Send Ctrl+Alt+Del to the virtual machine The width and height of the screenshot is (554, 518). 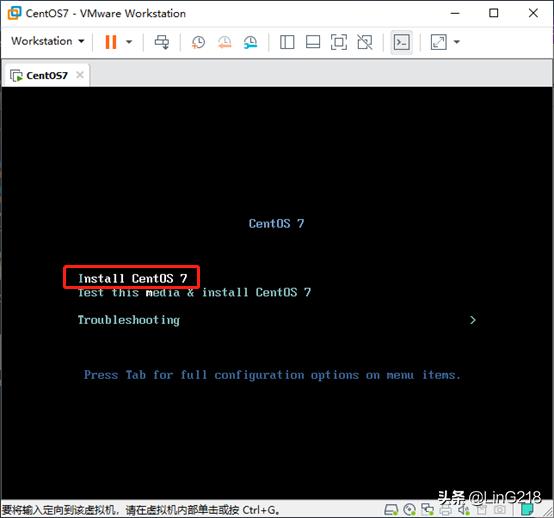coord(162,42)
